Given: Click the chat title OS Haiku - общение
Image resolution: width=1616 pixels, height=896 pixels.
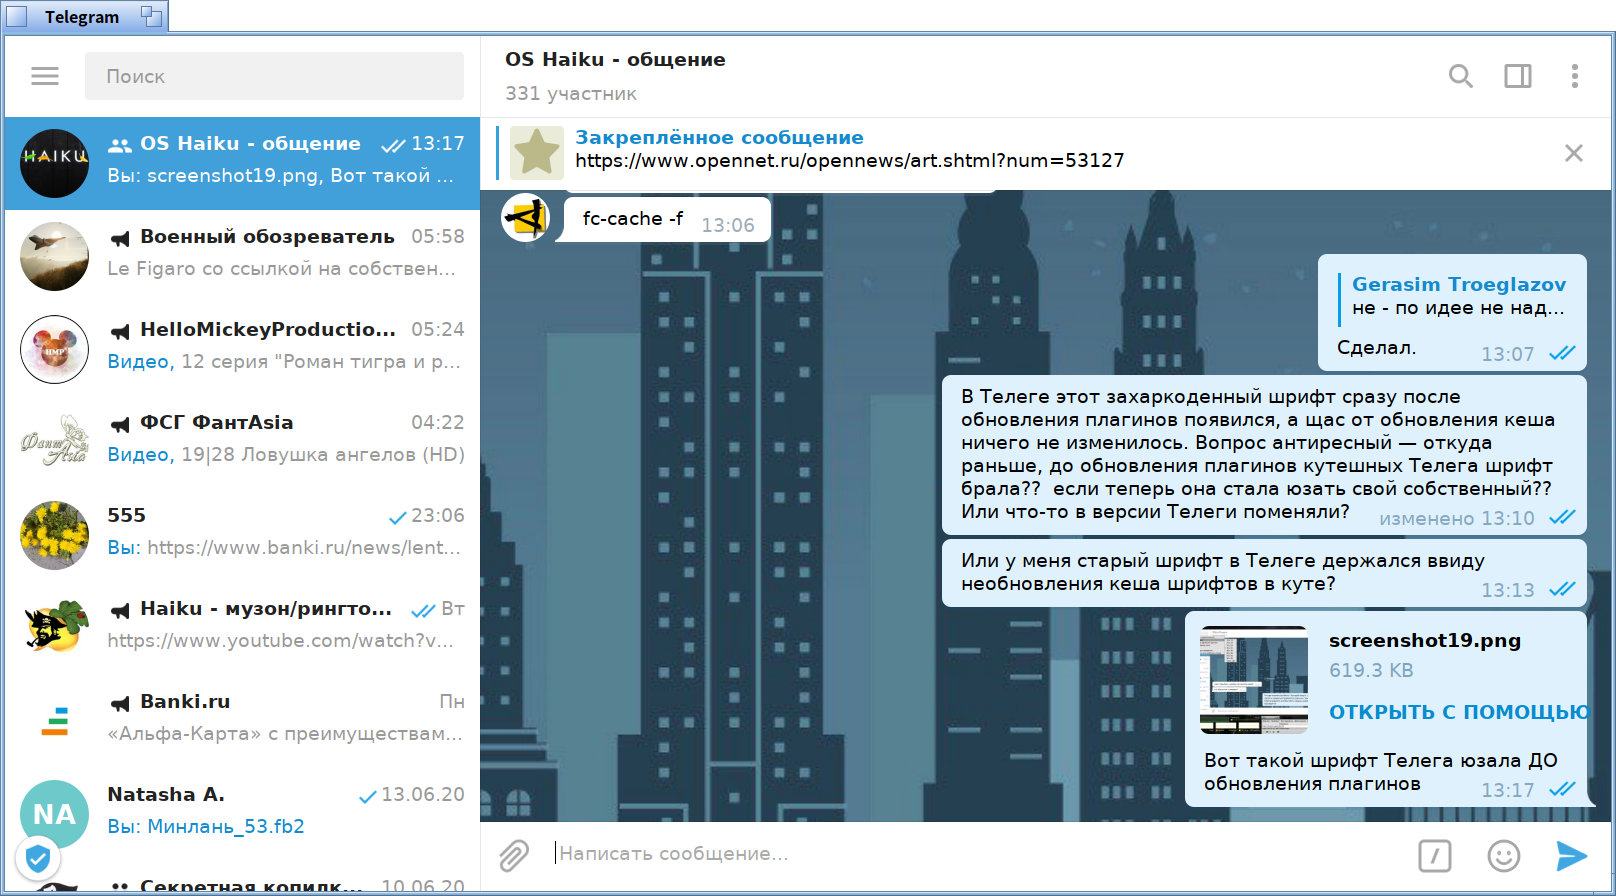Looking at the screenshot, I should pyautogui.click(x=615, y=59).
